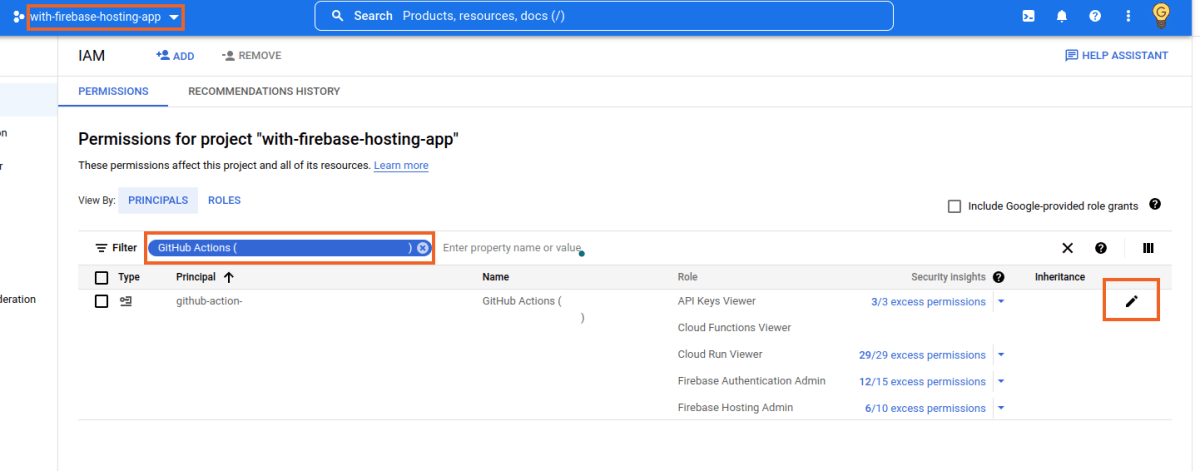
Task: Clear all filters with the X icon
Action: (1067, 248)
